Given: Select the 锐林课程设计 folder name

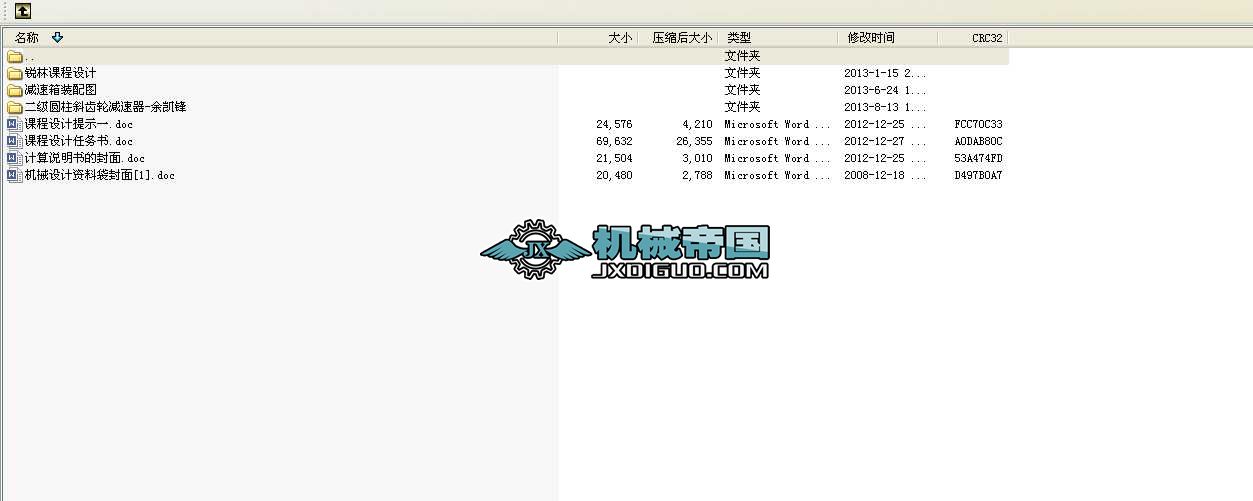Looking at the screenshot, I should pyautogui.click(x=60, y=73).
